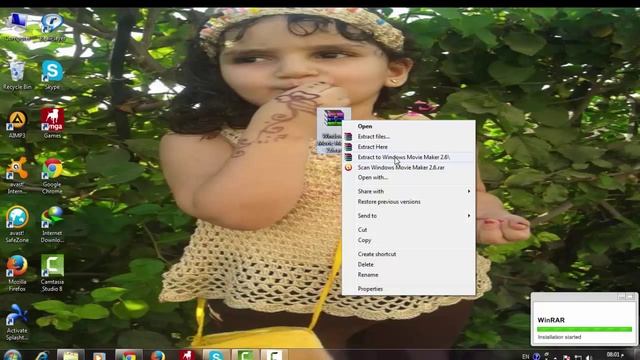Click the network tray icon
The height and width of the screenshot is (360, 640).
(x=578, y=358)
